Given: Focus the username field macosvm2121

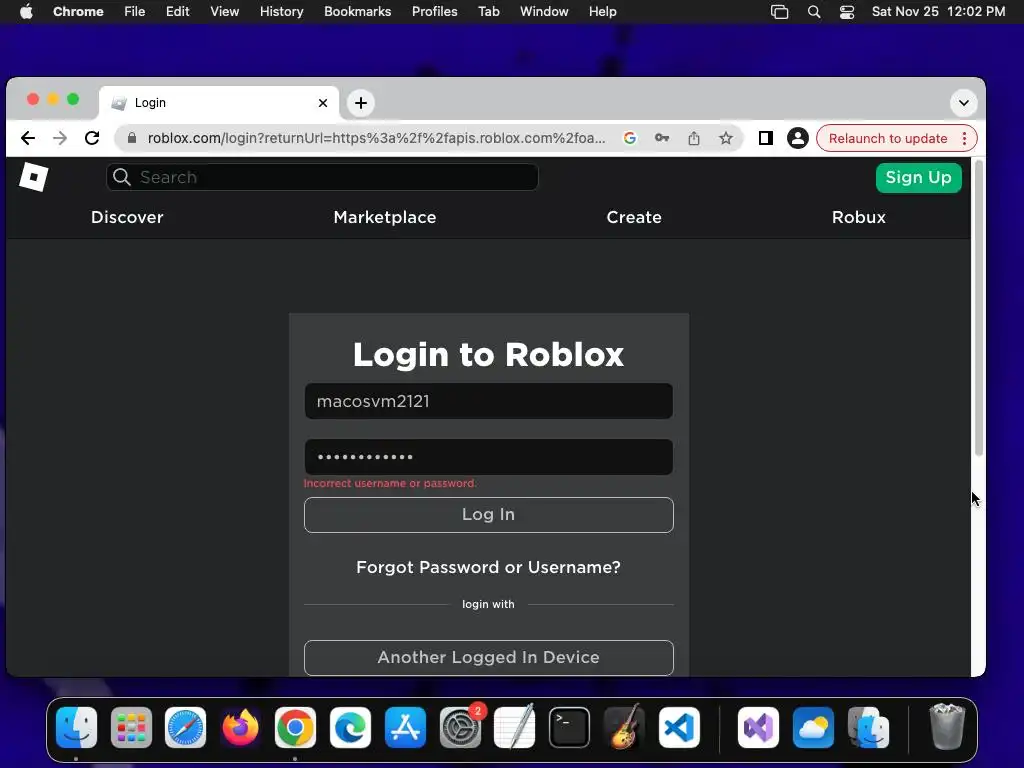Looking at the screenshot, I should click(x=488, y=401).
